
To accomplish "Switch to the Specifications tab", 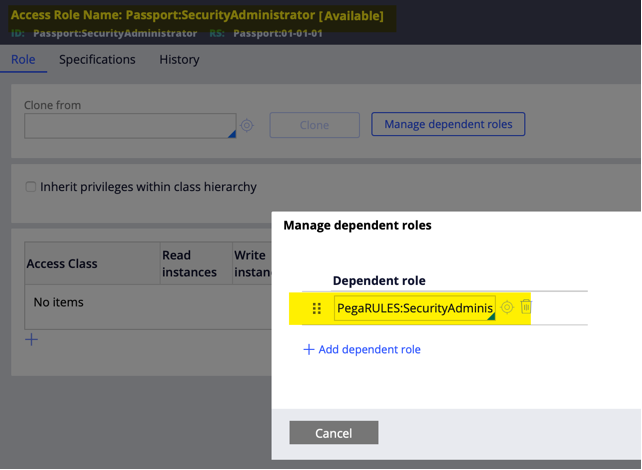I will point(97,60).
